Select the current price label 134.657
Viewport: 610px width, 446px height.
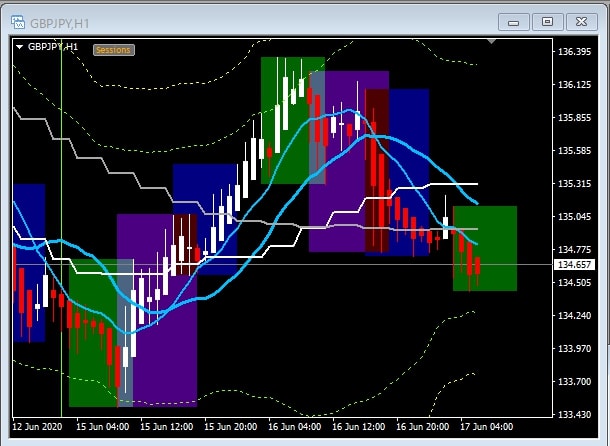[572, 265]
